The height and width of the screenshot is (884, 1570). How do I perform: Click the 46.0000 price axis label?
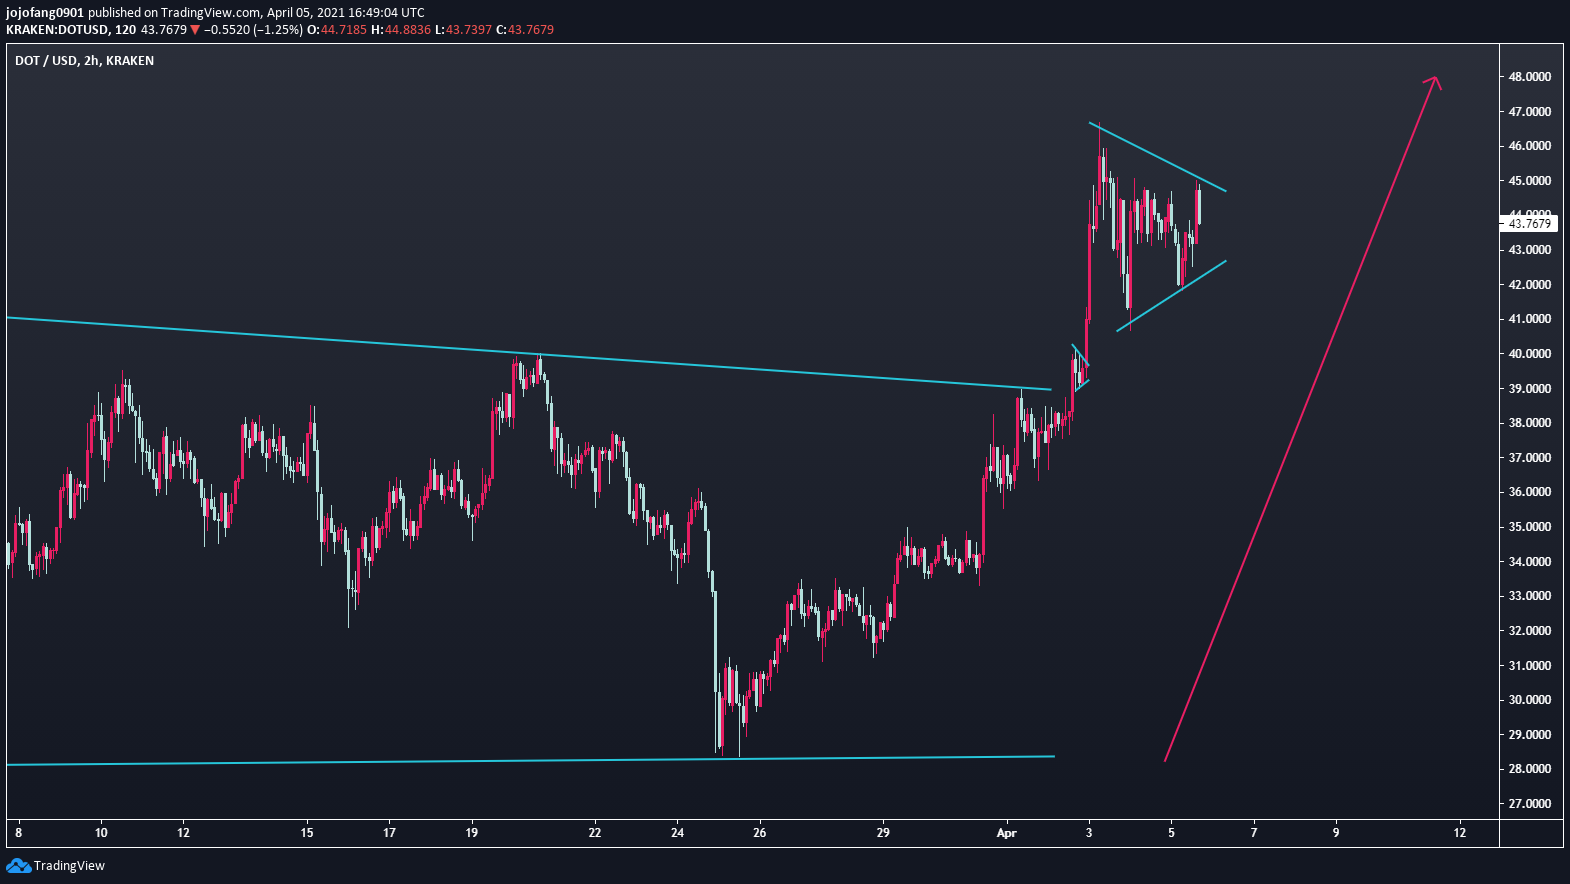coord(1530,146)
